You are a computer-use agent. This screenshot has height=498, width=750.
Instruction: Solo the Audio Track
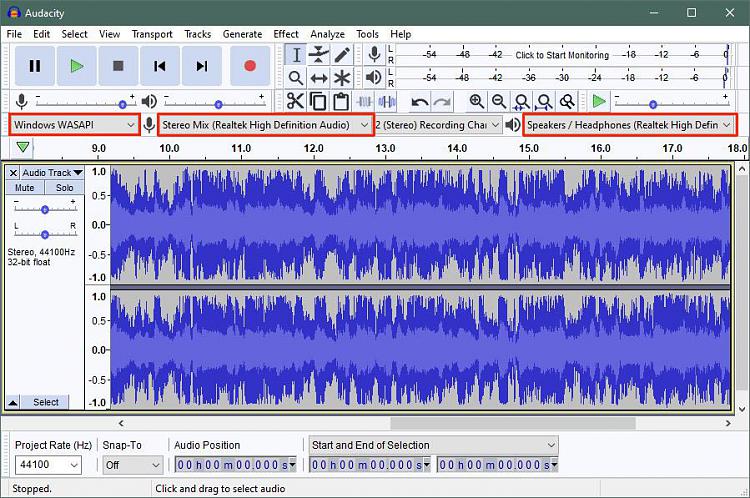pos(65,188)
